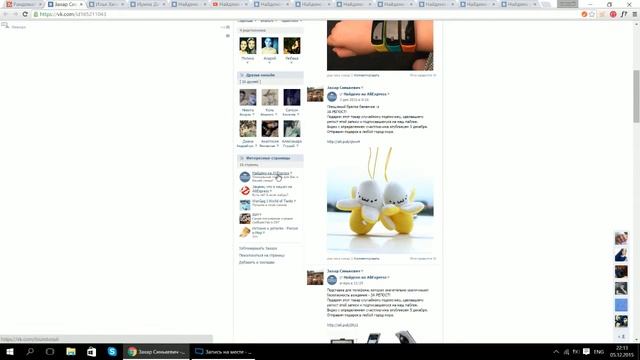Switch to the Запись taskbar window button
Viewport: 640px width, 360px height.
(223, 351)
